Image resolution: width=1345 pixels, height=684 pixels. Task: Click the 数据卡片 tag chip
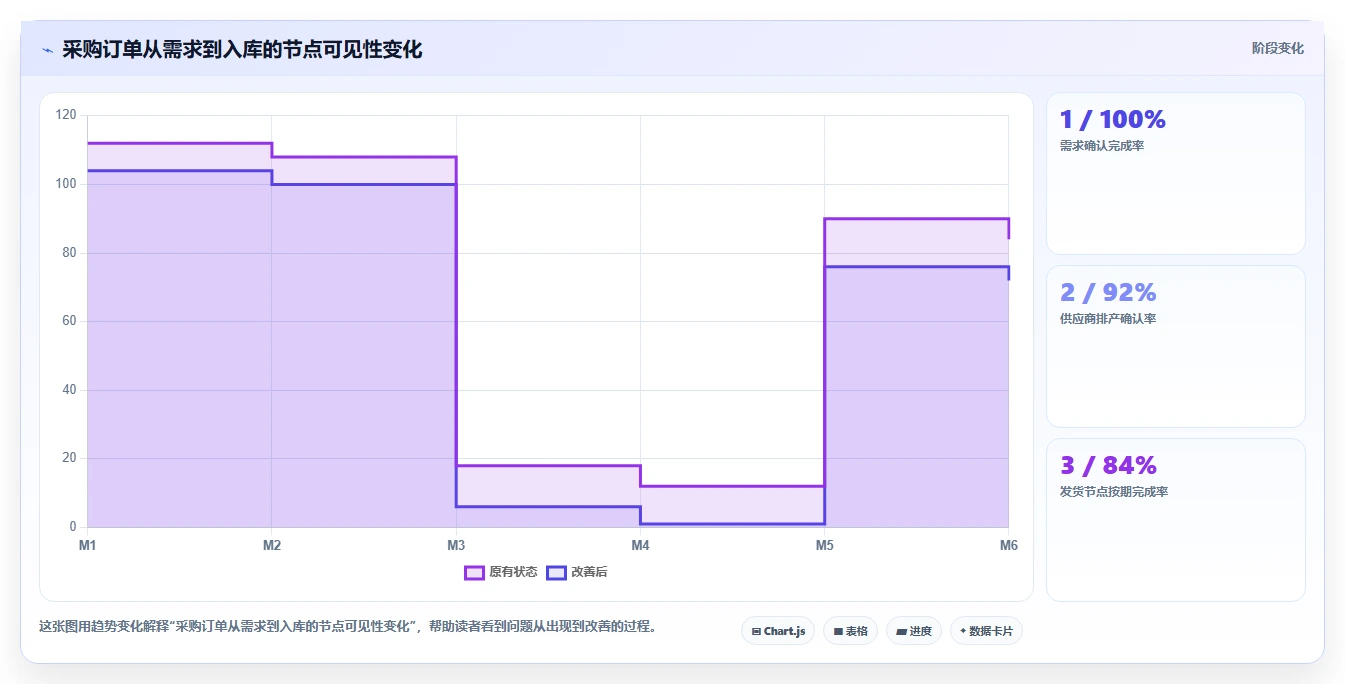pyautogui.click(x=986, y=631)
